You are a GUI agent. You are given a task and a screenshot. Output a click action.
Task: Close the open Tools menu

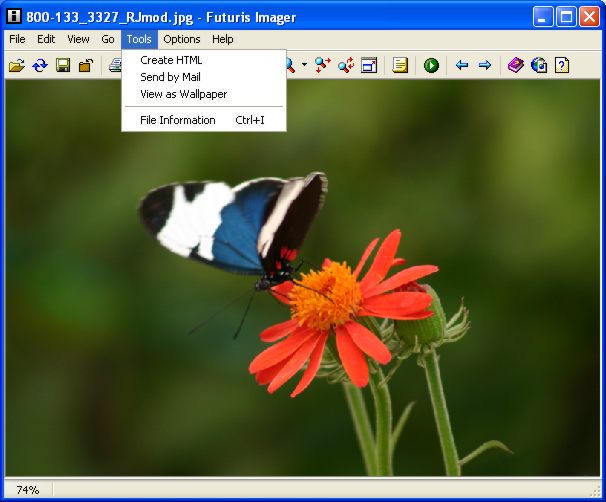(x=139, y=39)
